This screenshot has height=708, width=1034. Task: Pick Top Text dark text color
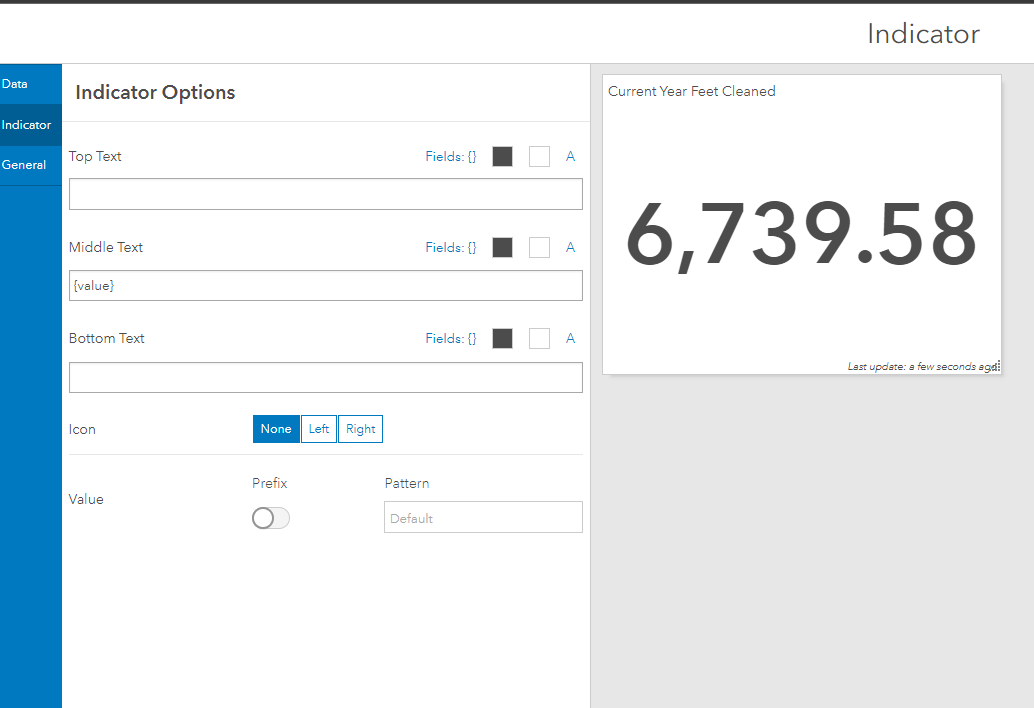click(x=503, y=157)
